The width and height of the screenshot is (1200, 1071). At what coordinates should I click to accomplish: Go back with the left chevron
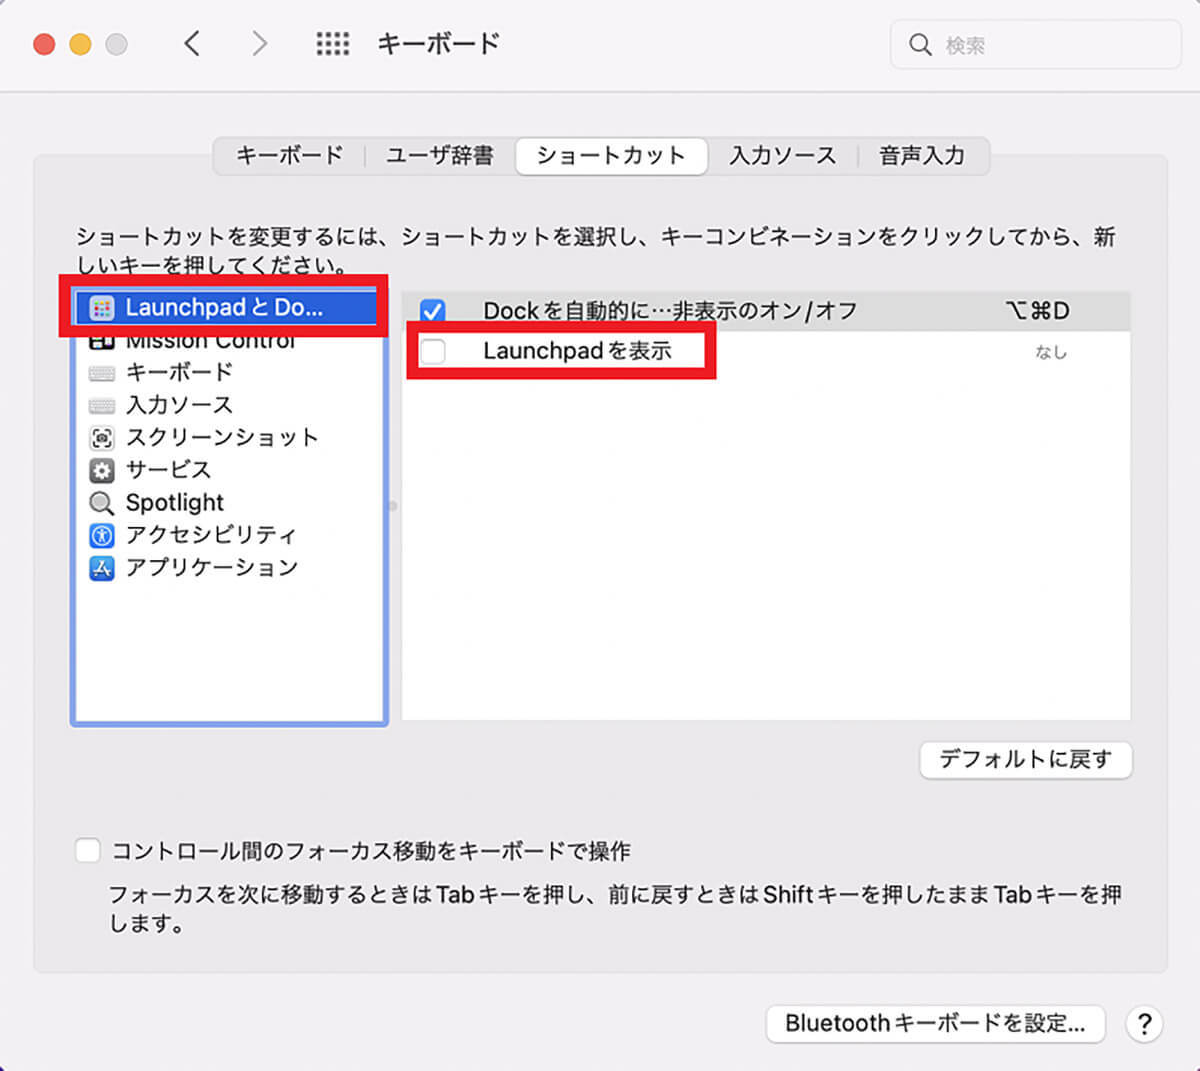pos(193,44)
